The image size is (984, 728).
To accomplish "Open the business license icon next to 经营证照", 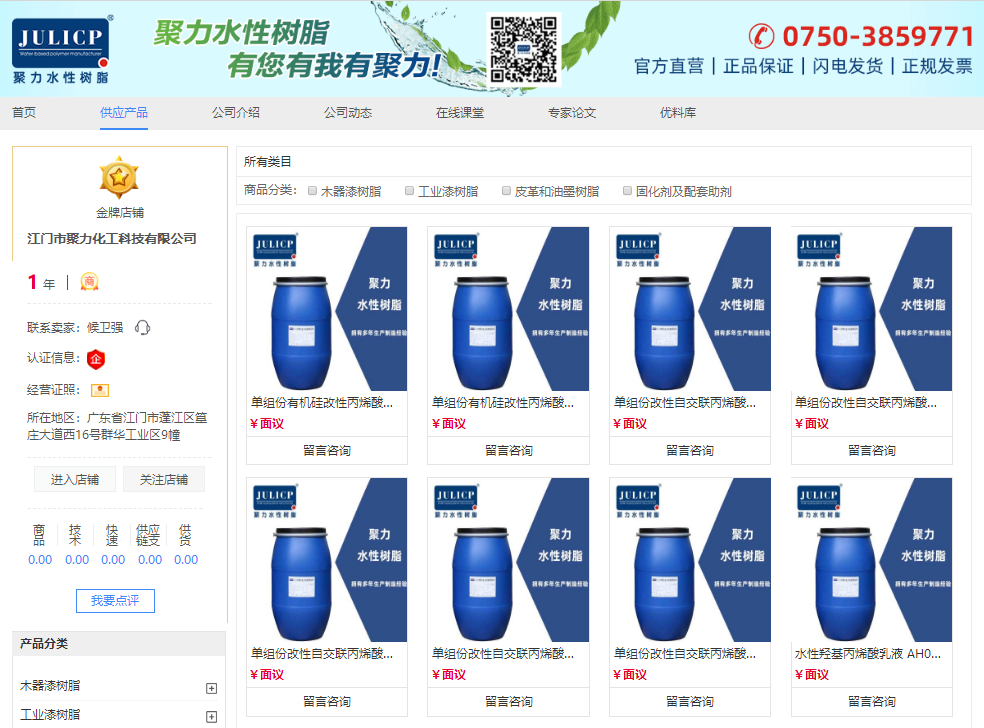I will click(x=100, y=390).
